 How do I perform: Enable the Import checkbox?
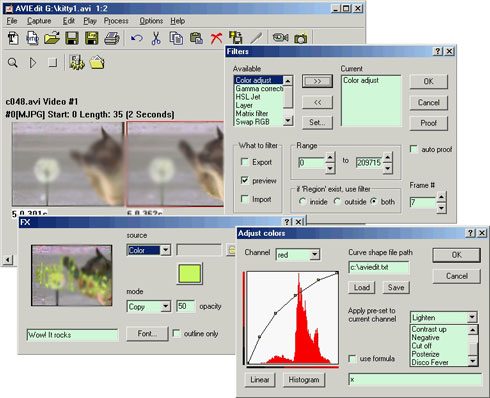[x=245, y=199]
